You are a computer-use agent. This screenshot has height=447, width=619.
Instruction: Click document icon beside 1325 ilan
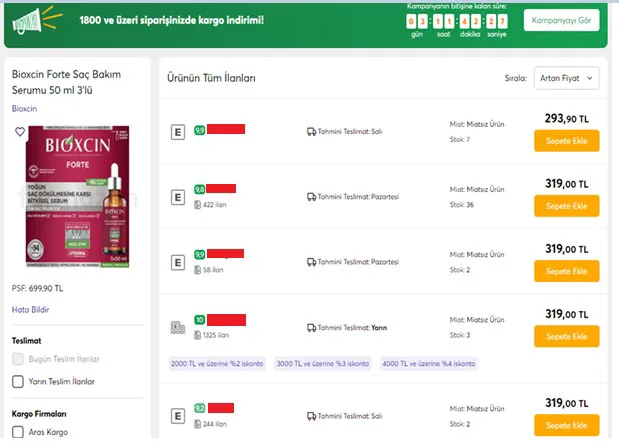[197, 335]
